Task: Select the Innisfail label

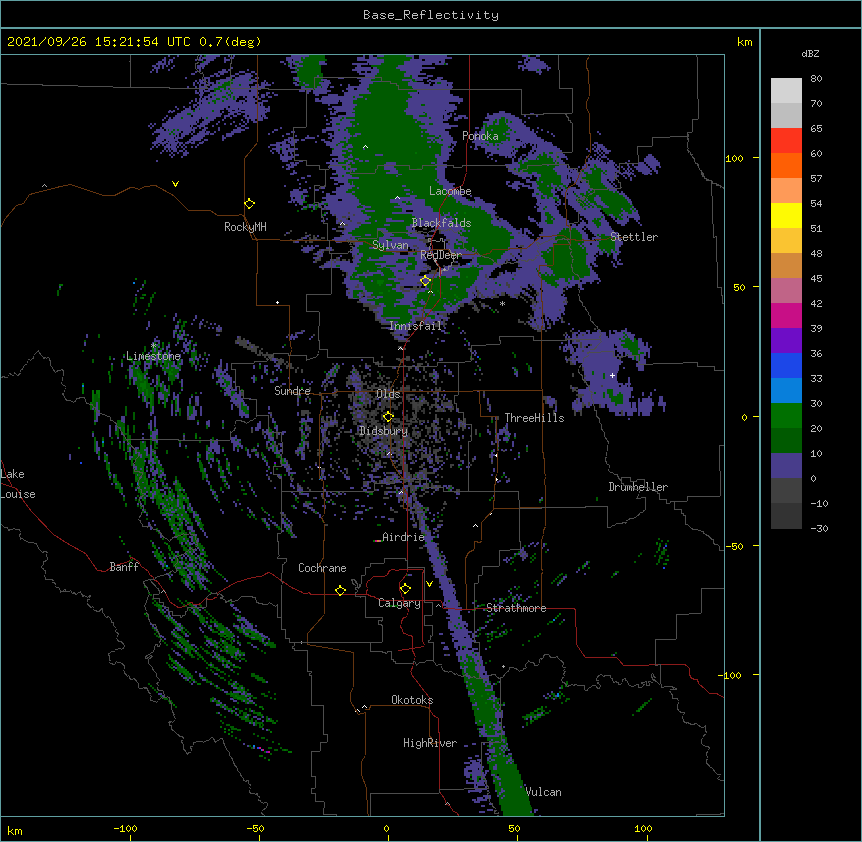Action: tap(415, 326)
